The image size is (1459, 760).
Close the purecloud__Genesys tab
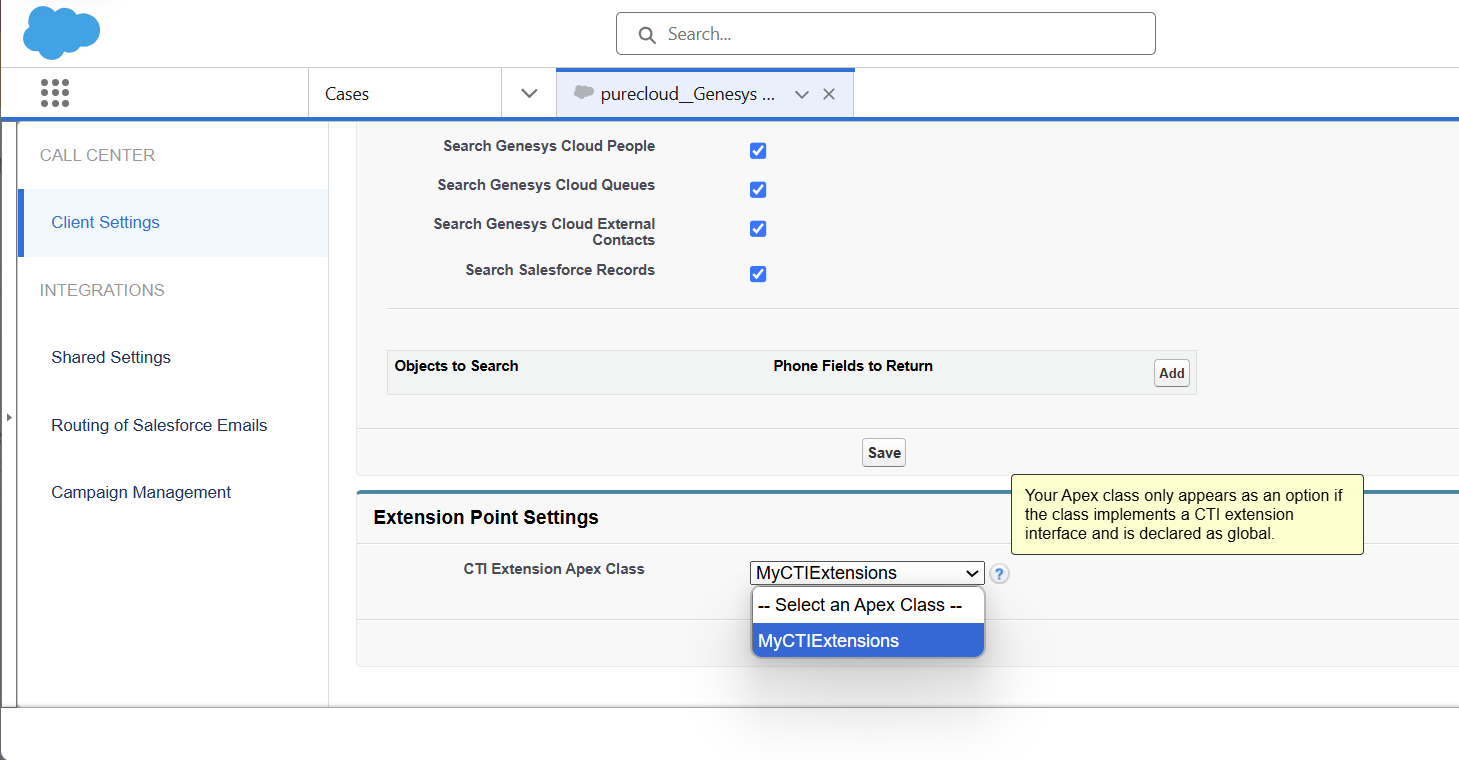[829, 94]
